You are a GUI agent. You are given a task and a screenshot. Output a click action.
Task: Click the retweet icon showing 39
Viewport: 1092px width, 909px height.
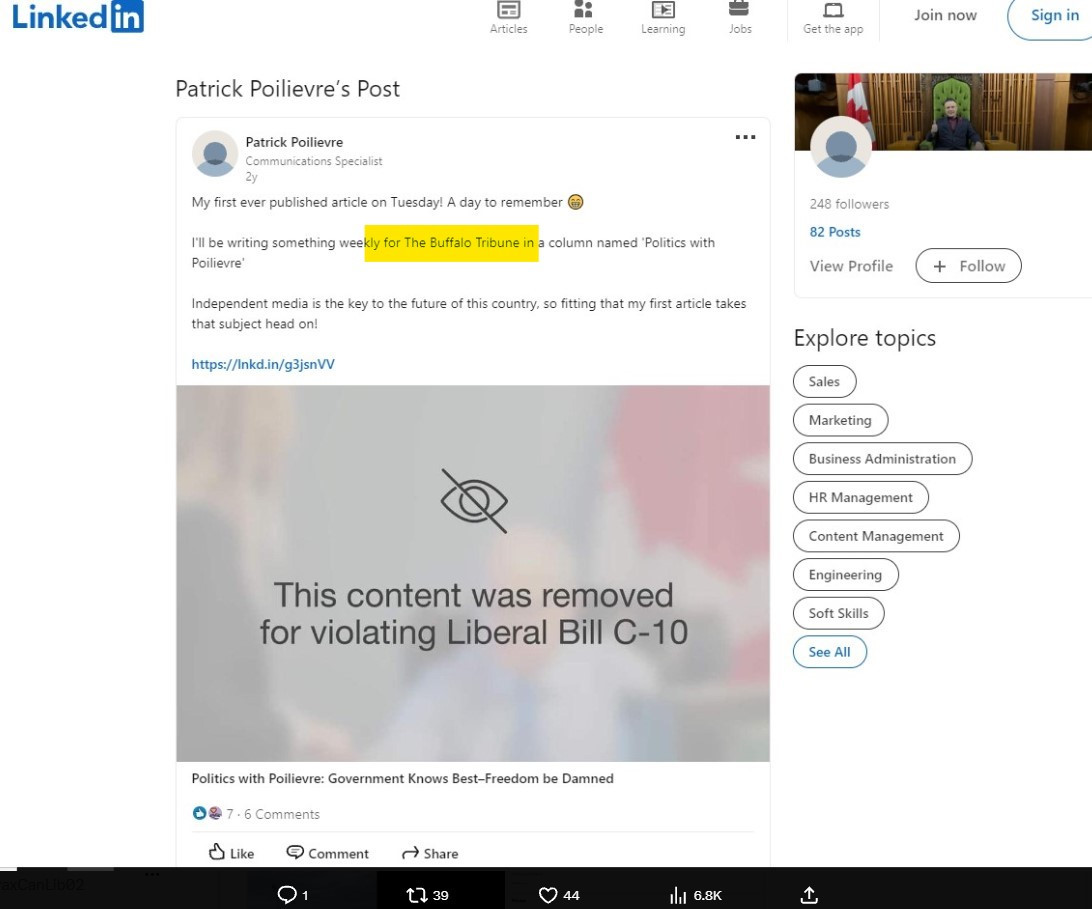coord(417,895)
